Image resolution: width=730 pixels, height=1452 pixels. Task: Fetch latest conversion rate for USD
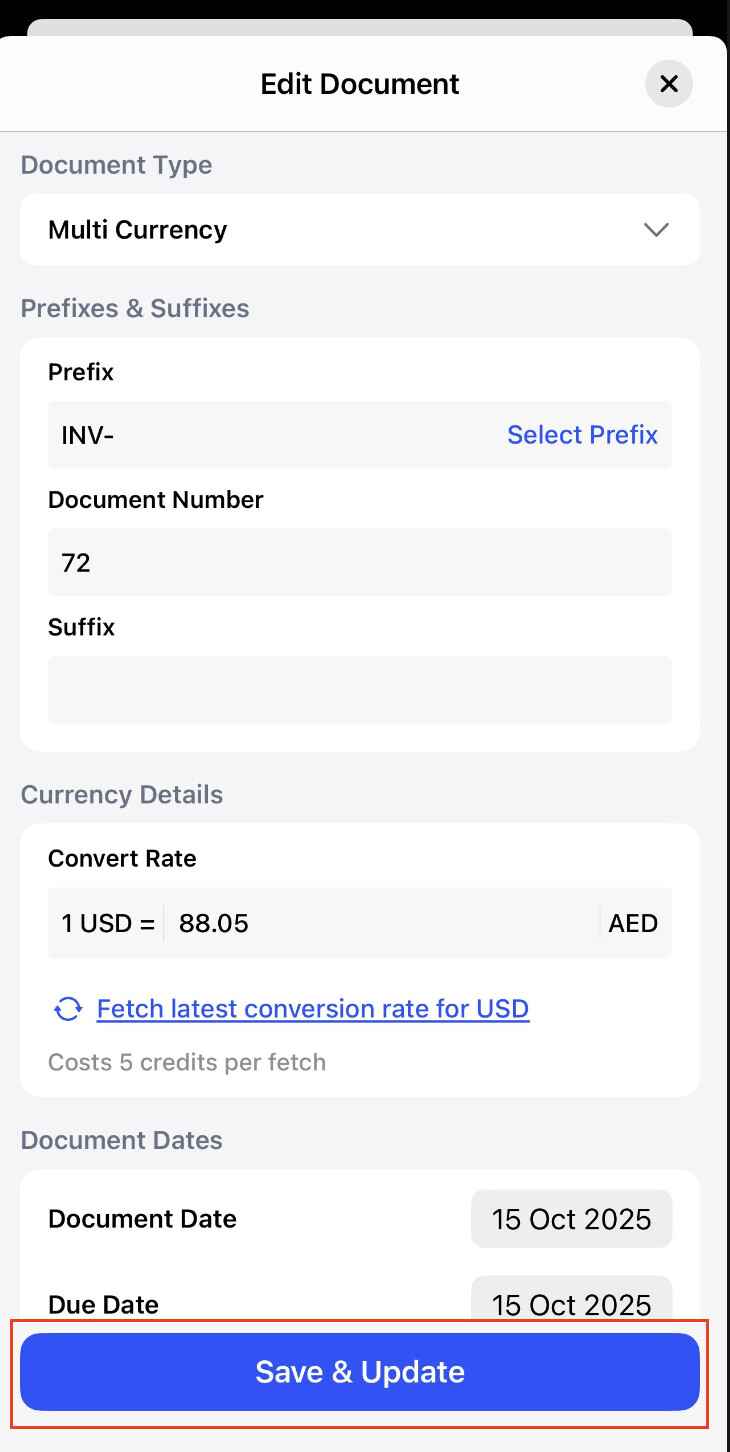[x=312, y=1009]
